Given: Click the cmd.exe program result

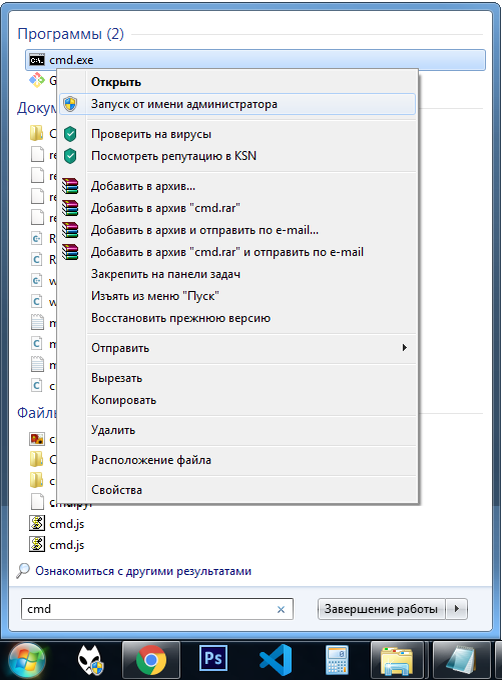Looking at the screenshot, I should [x=255, y=60].
